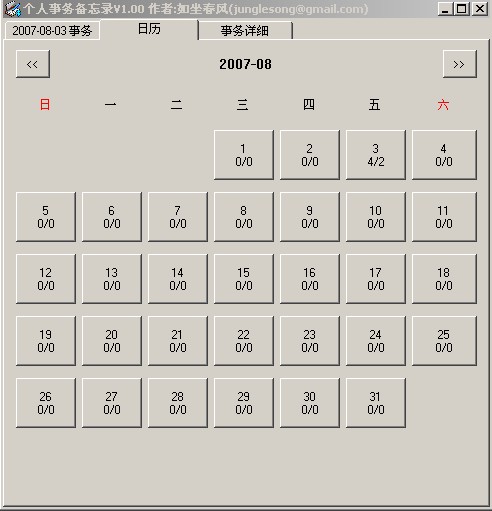This screenshot has height=511, width=492.
Task: Select day 31 button
Action: tap(376, 403)
